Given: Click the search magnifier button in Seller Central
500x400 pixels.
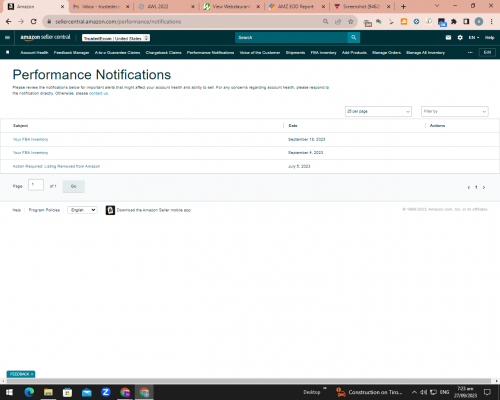Looking at the screenshot, I should [x=354, y=38].
